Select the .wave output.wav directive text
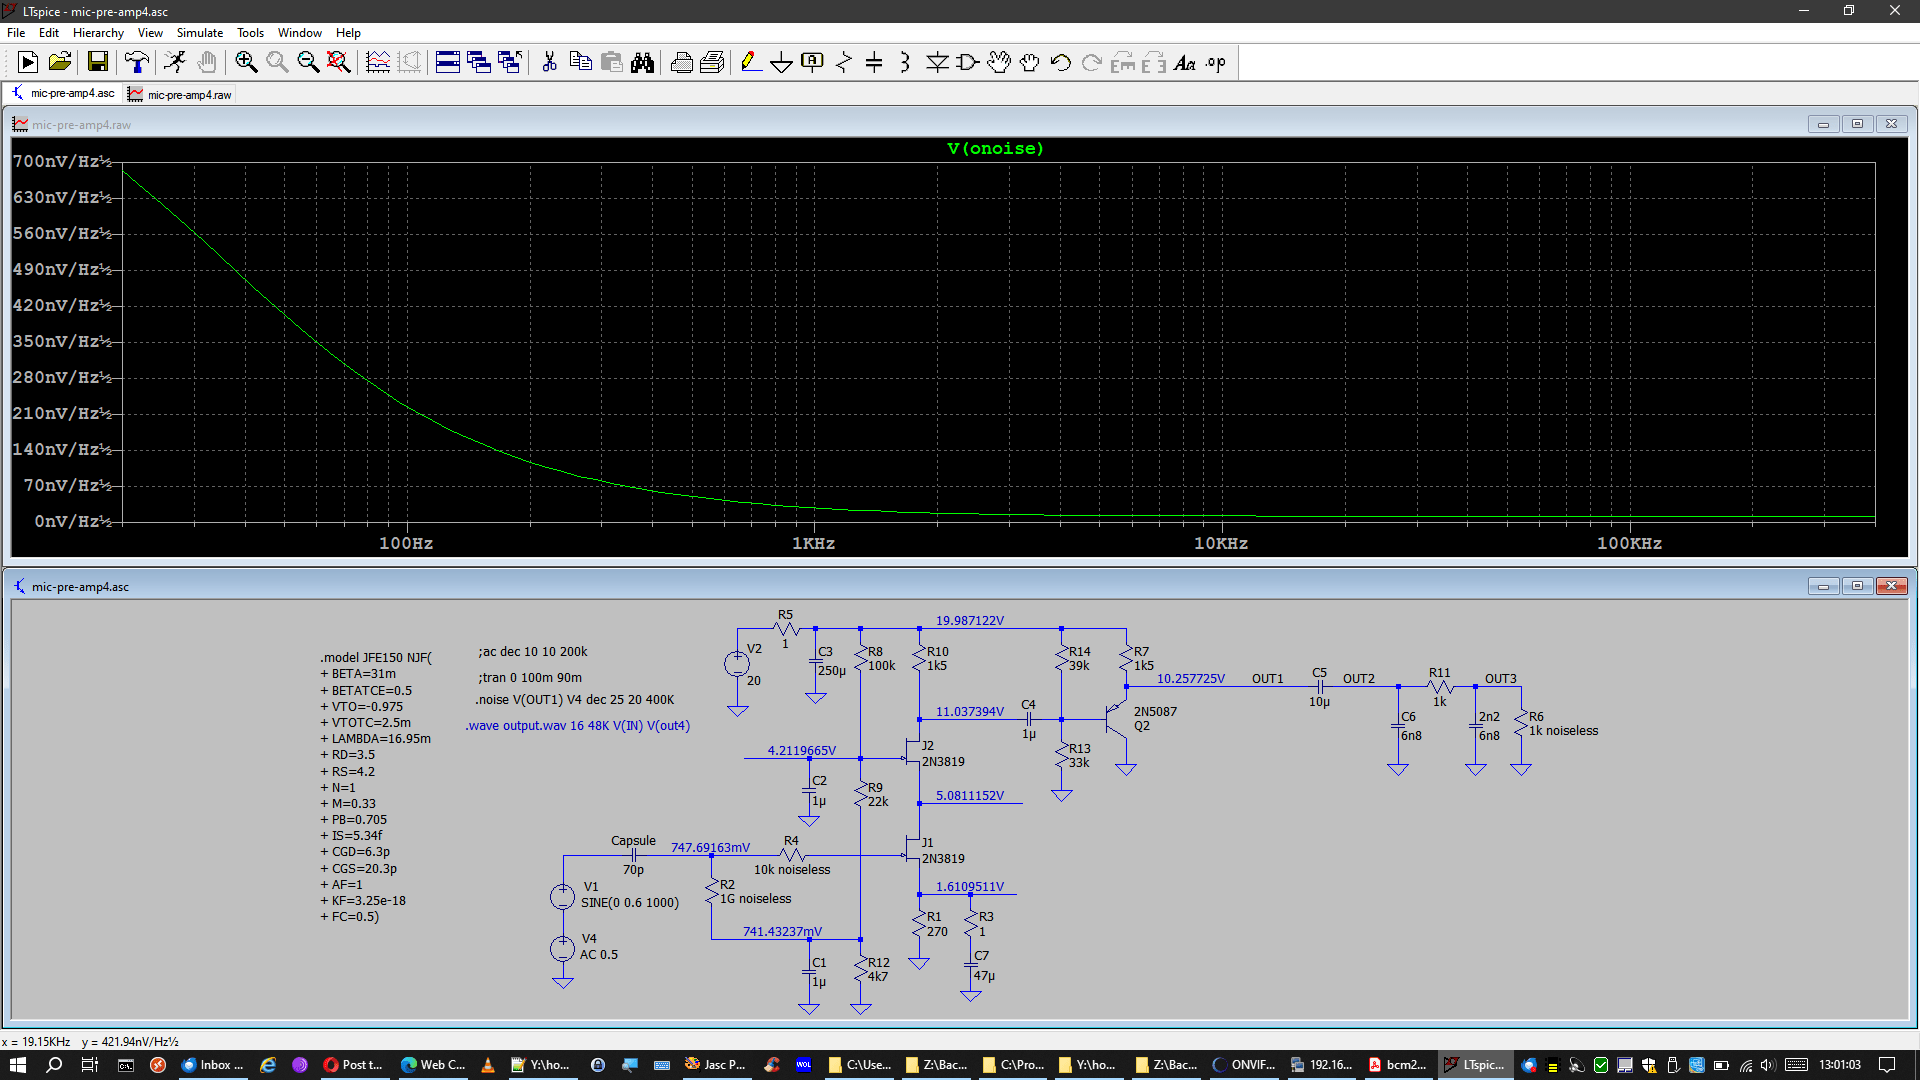This screenshot has width=1920, height=1080. (x=578, y=726)
